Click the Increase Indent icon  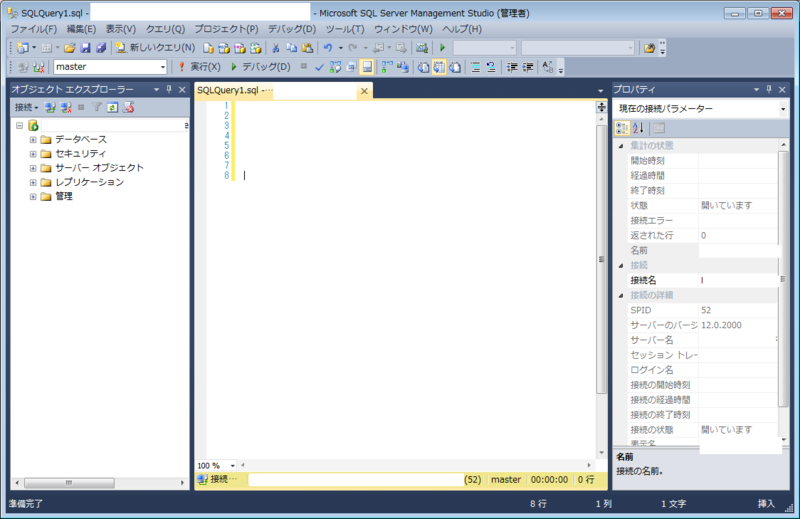tap(528, 67)
